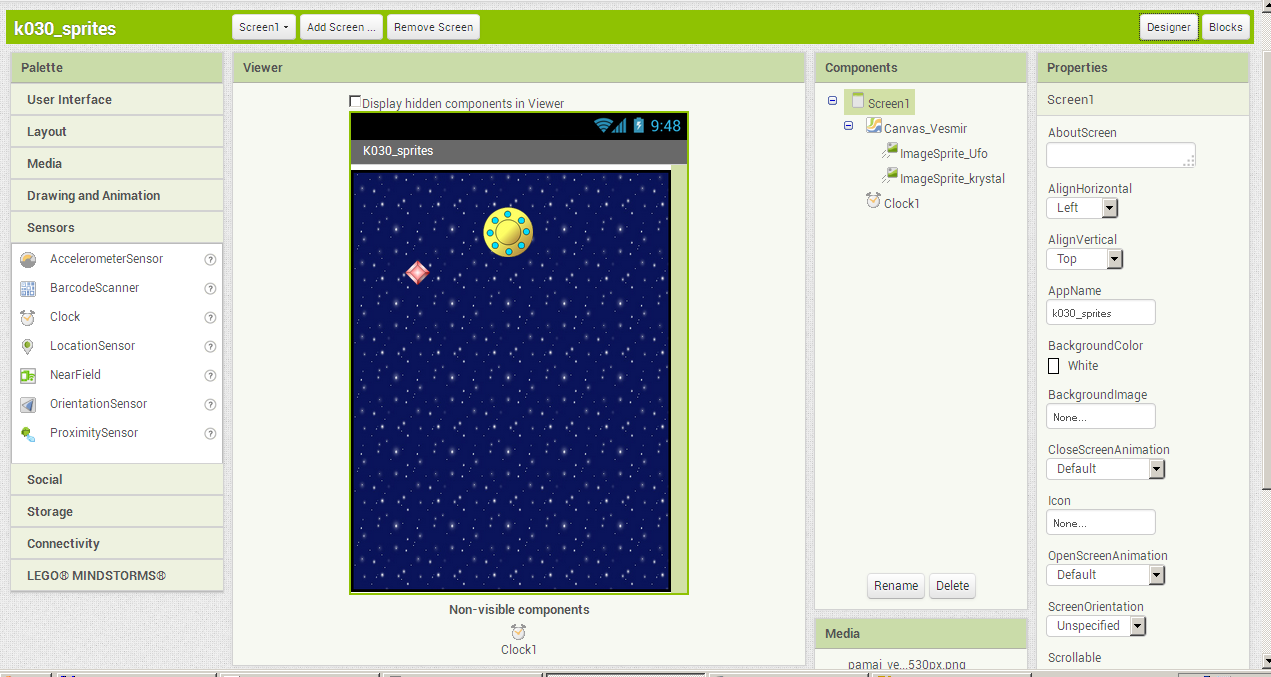Click the ImageSprite_krystal sprite icon
Viewport: 1271px width, 677px height.
(890, 177)
